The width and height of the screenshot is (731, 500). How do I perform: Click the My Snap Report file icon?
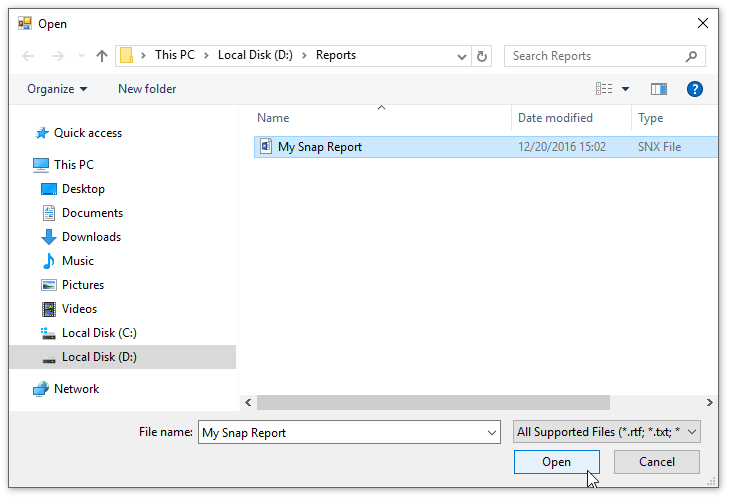[x=266, y=146]
